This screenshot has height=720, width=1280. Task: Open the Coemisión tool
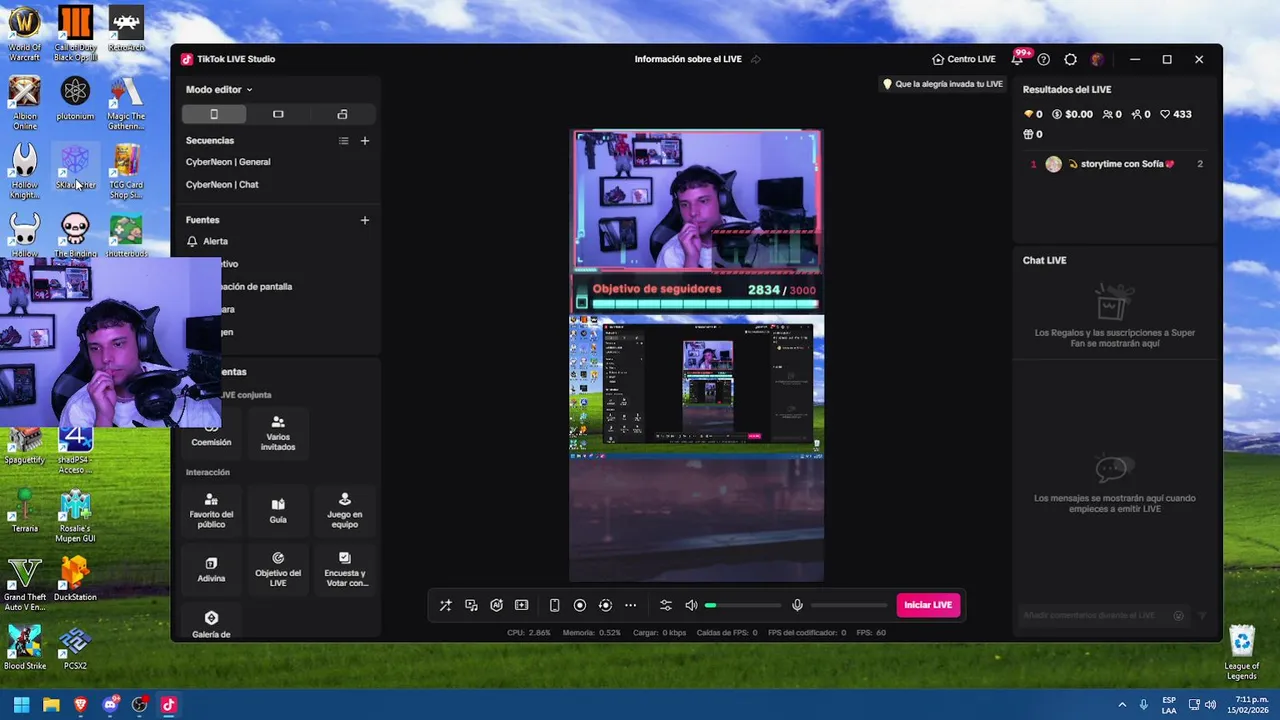click(211, 434)
